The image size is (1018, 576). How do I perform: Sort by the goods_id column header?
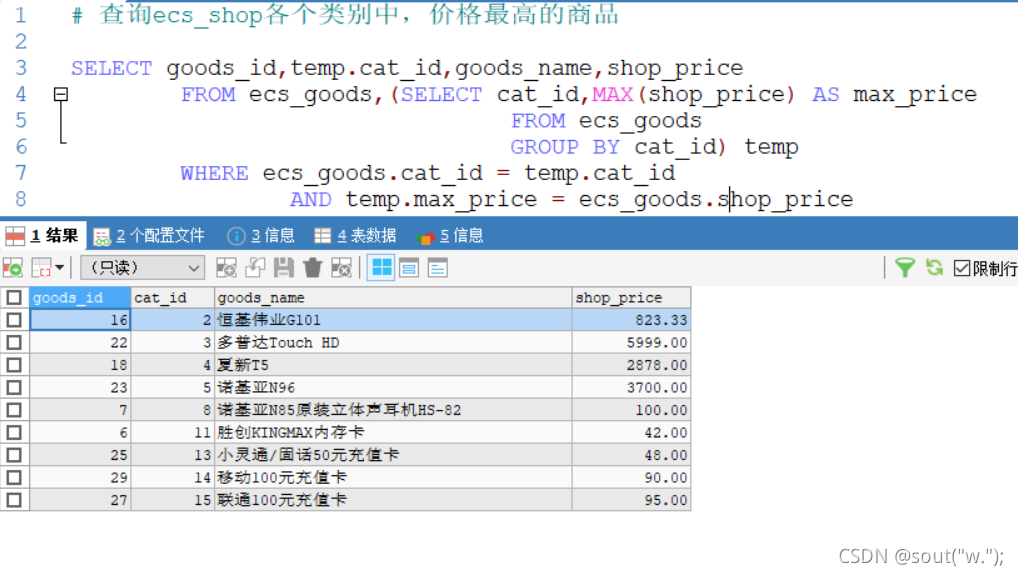[x=80, y=297]
